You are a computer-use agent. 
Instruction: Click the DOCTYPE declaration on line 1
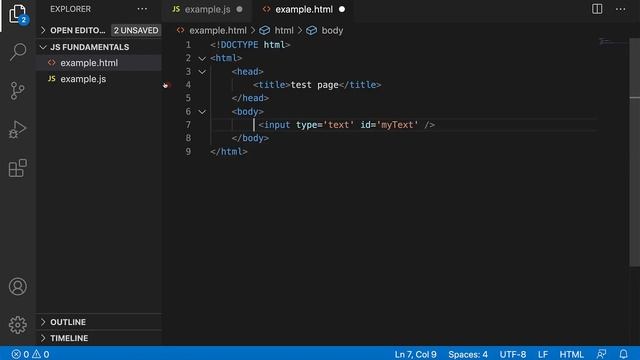(250, 45)
